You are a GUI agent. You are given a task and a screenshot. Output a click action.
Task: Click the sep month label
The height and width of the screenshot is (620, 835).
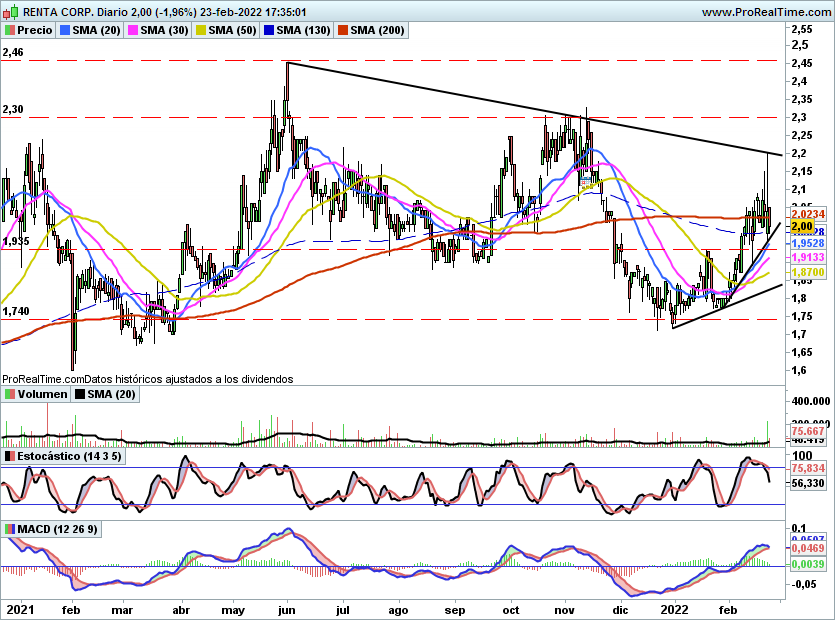(454, 610)
